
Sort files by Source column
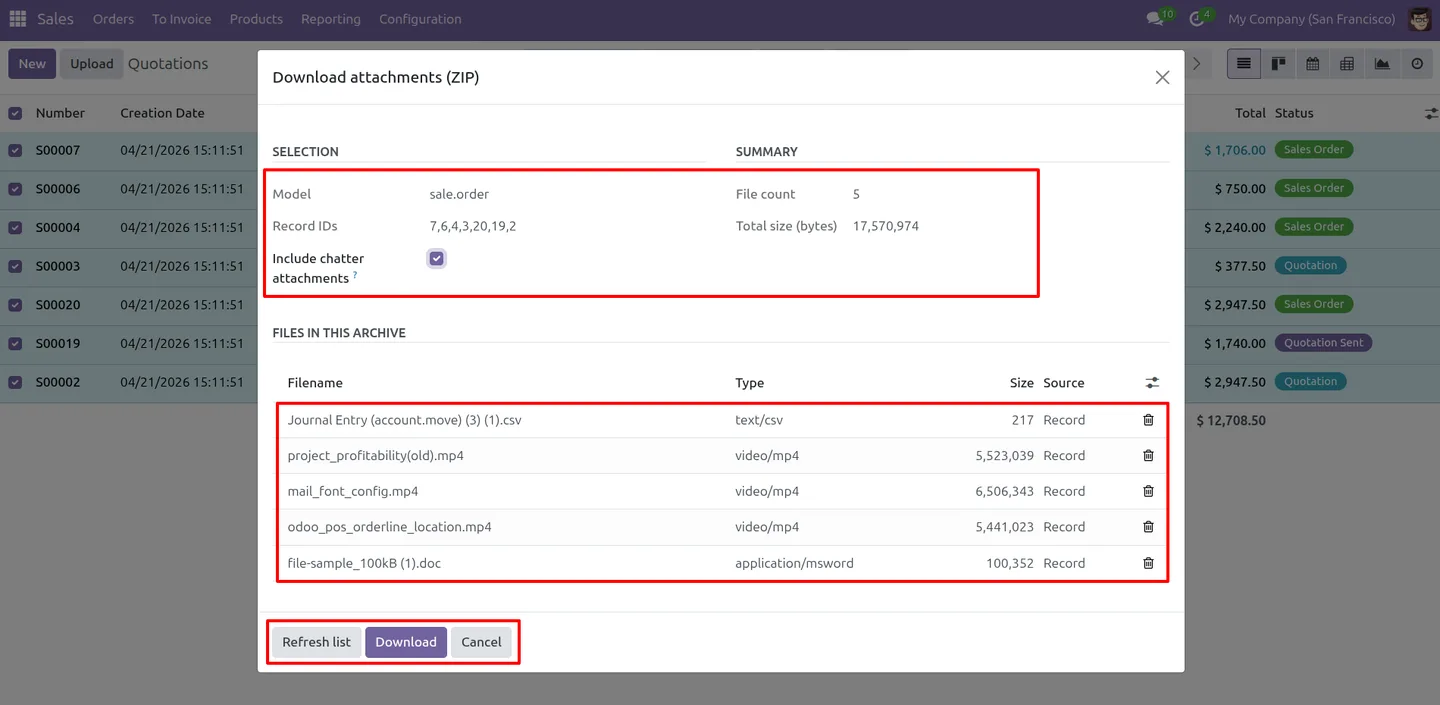(x=1063, y=383)
